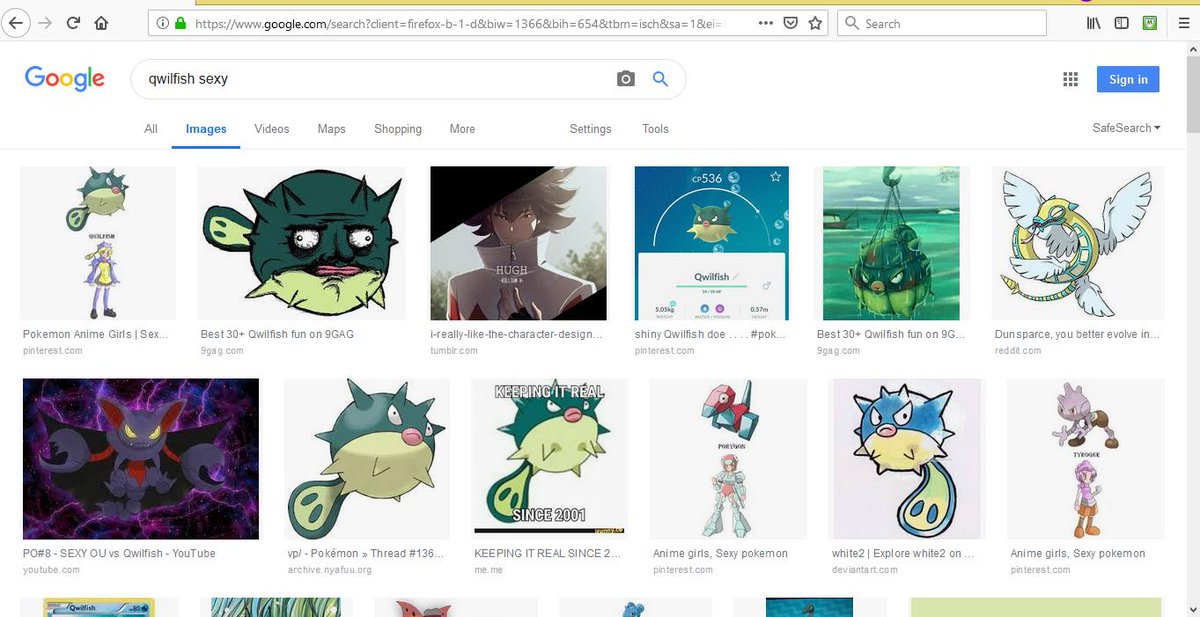Show site information via the info icon
The height and width of the screenshot is (617, 1200).
[x=162, y=23]
